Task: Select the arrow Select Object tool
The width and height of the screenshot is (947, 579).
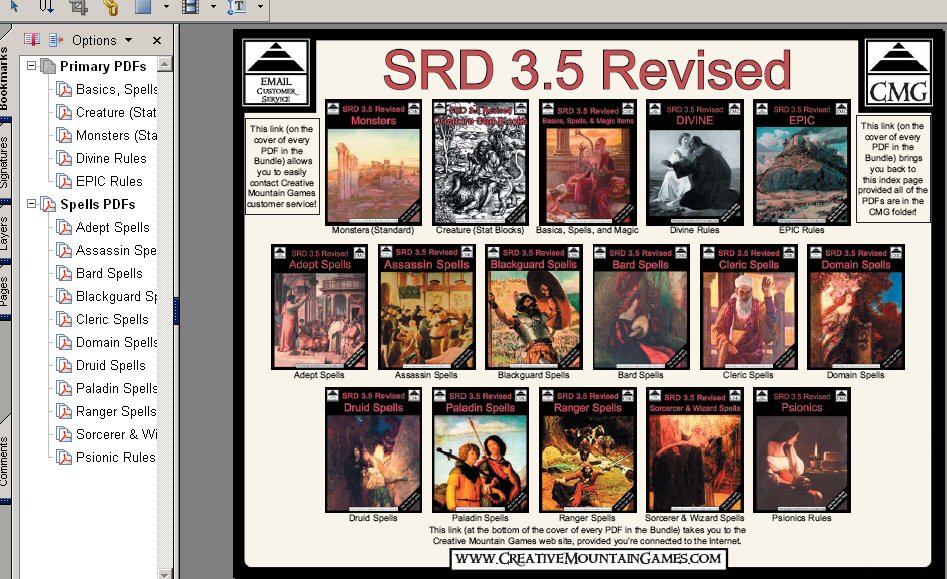Action: [x=15, y=6]
